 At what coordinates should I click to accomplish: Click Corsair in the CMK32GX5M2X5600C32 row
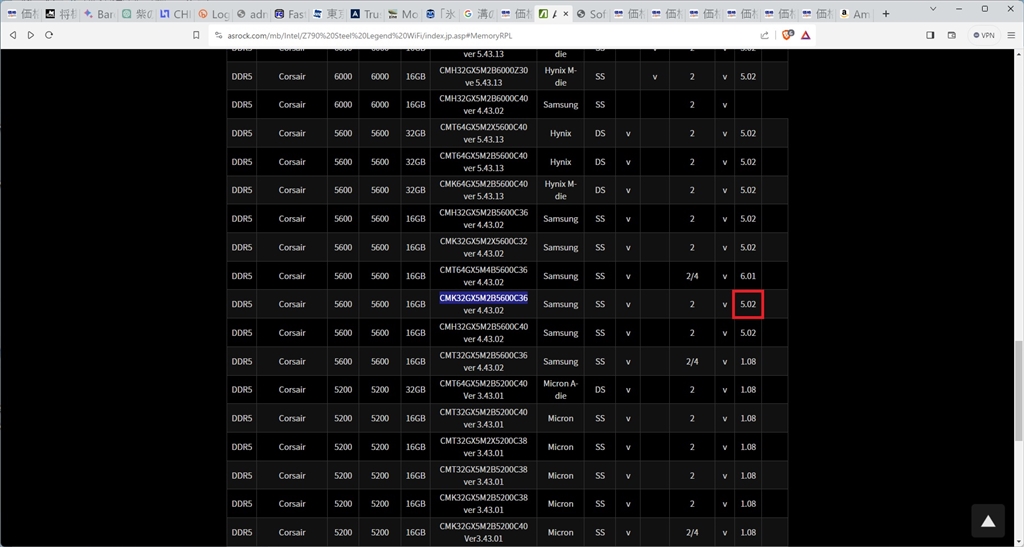(x=292, y=247)
